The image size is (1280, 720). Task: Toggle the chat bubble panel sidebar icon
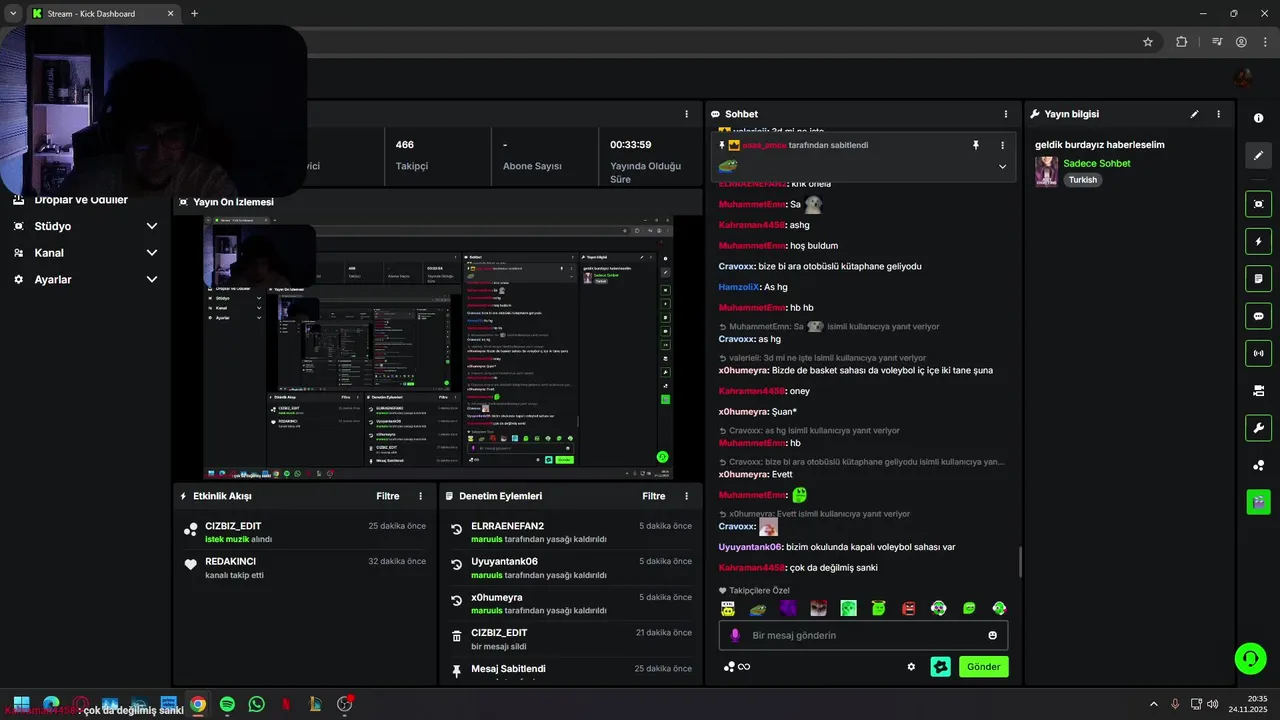pyautogui.click(x=1258, y=316)
